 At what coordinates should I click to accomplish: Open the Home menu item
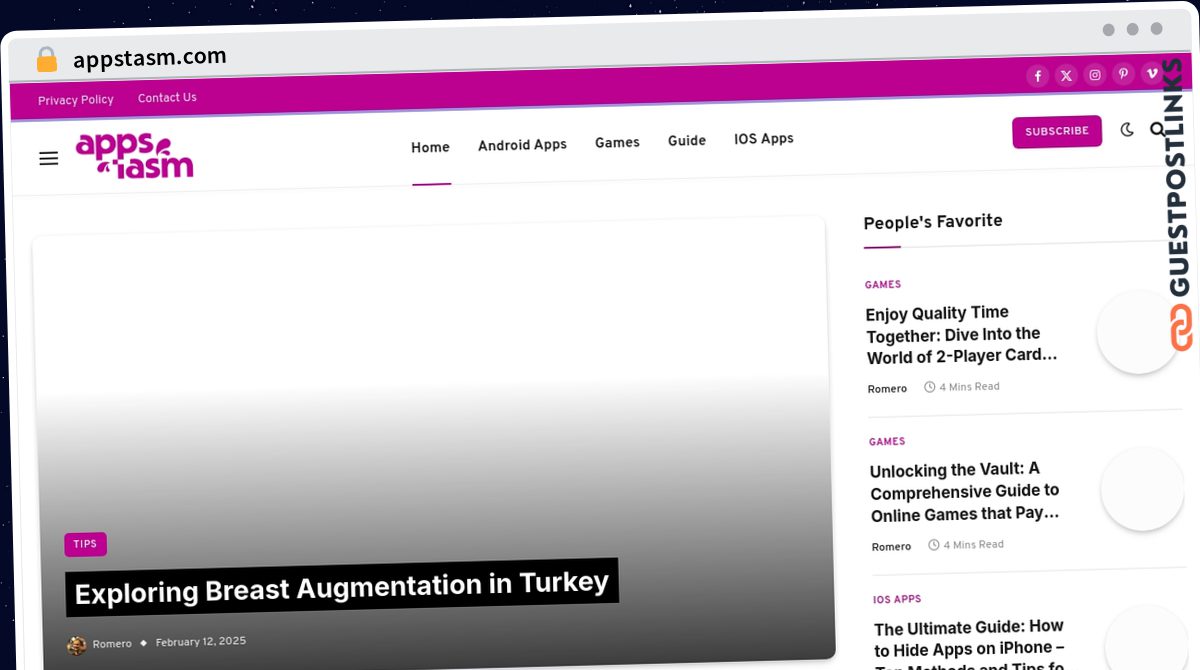tap(430, 148)
